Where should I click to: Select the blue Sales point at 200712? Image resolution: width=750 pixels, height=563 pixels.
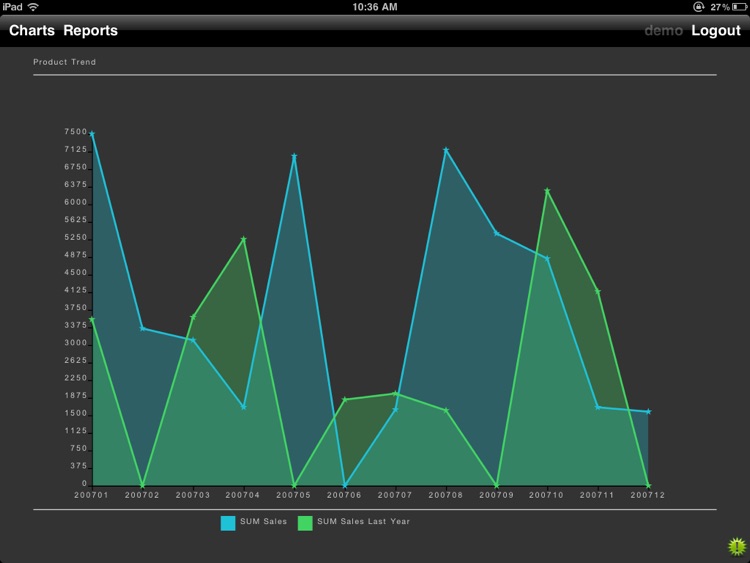(x=648, y=411)
